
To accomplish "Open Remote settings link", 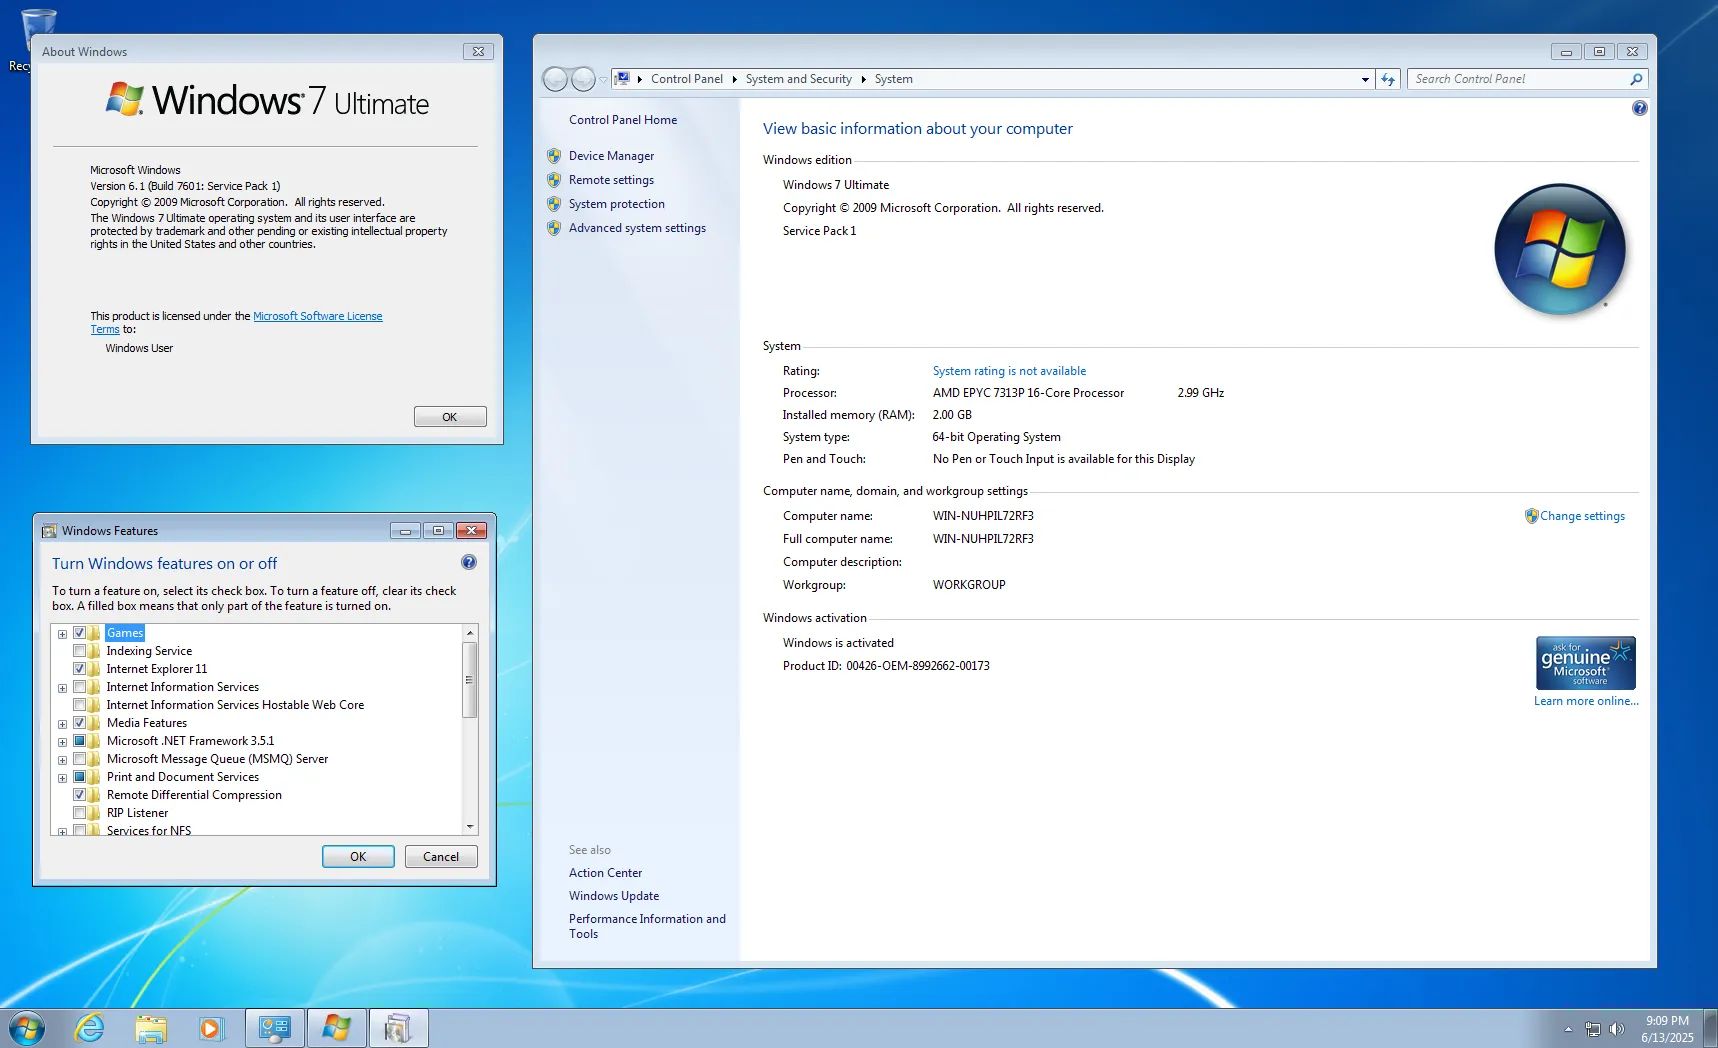I will (611, 180).
